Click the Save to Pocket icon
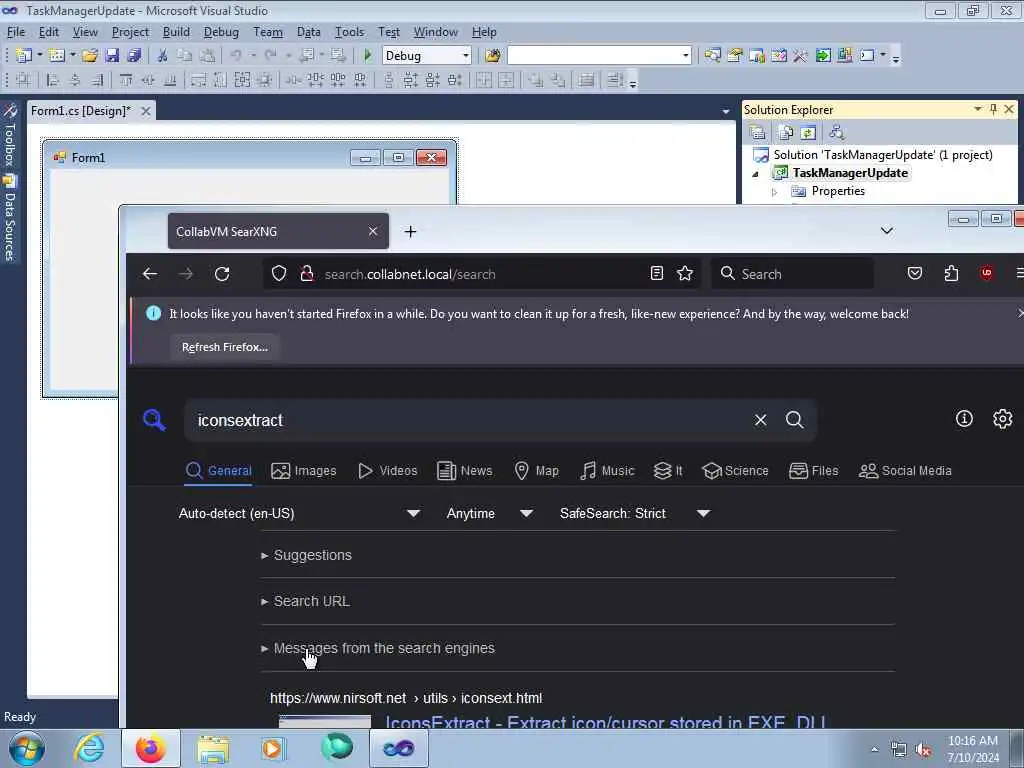 click(x=915, y=273)
